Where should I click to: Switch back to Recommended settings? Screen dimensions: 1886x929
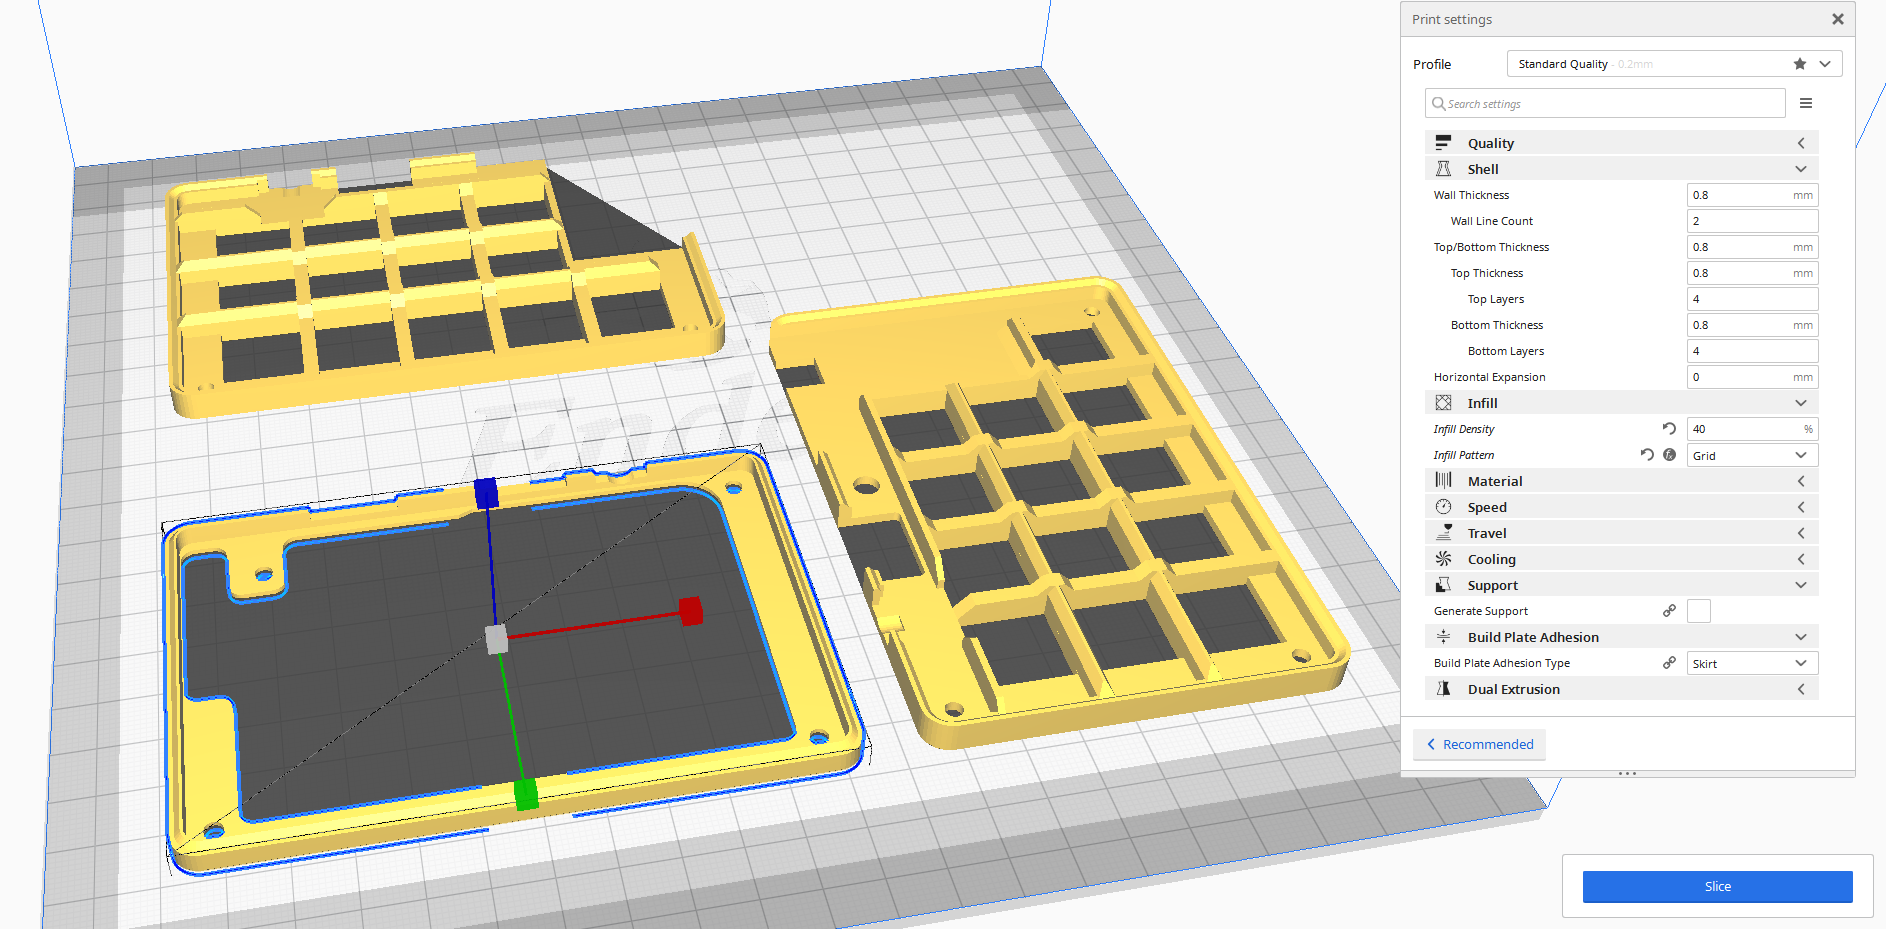1479,744
